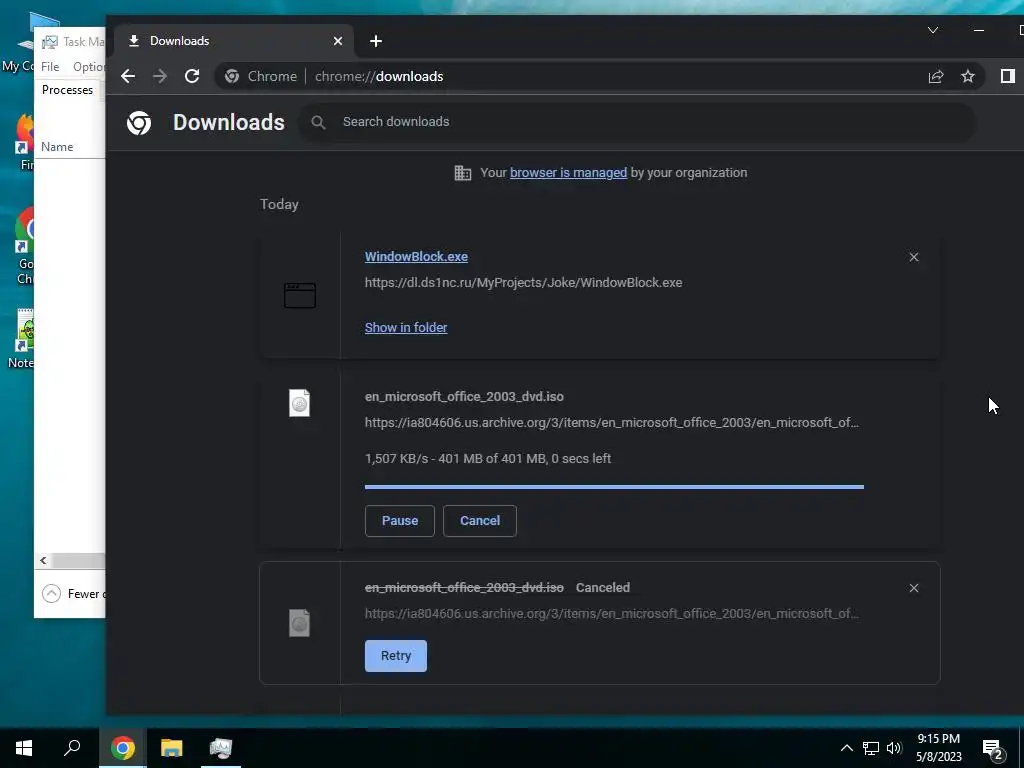Click the network tray icon
Viewport: 1024px width, 768px height.
tap(871, 748)
